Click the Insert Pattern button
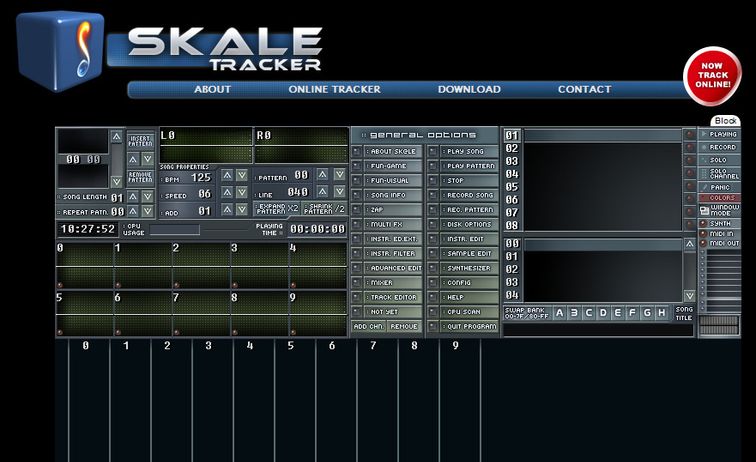 pyautogui.click(x=141, y=141)
